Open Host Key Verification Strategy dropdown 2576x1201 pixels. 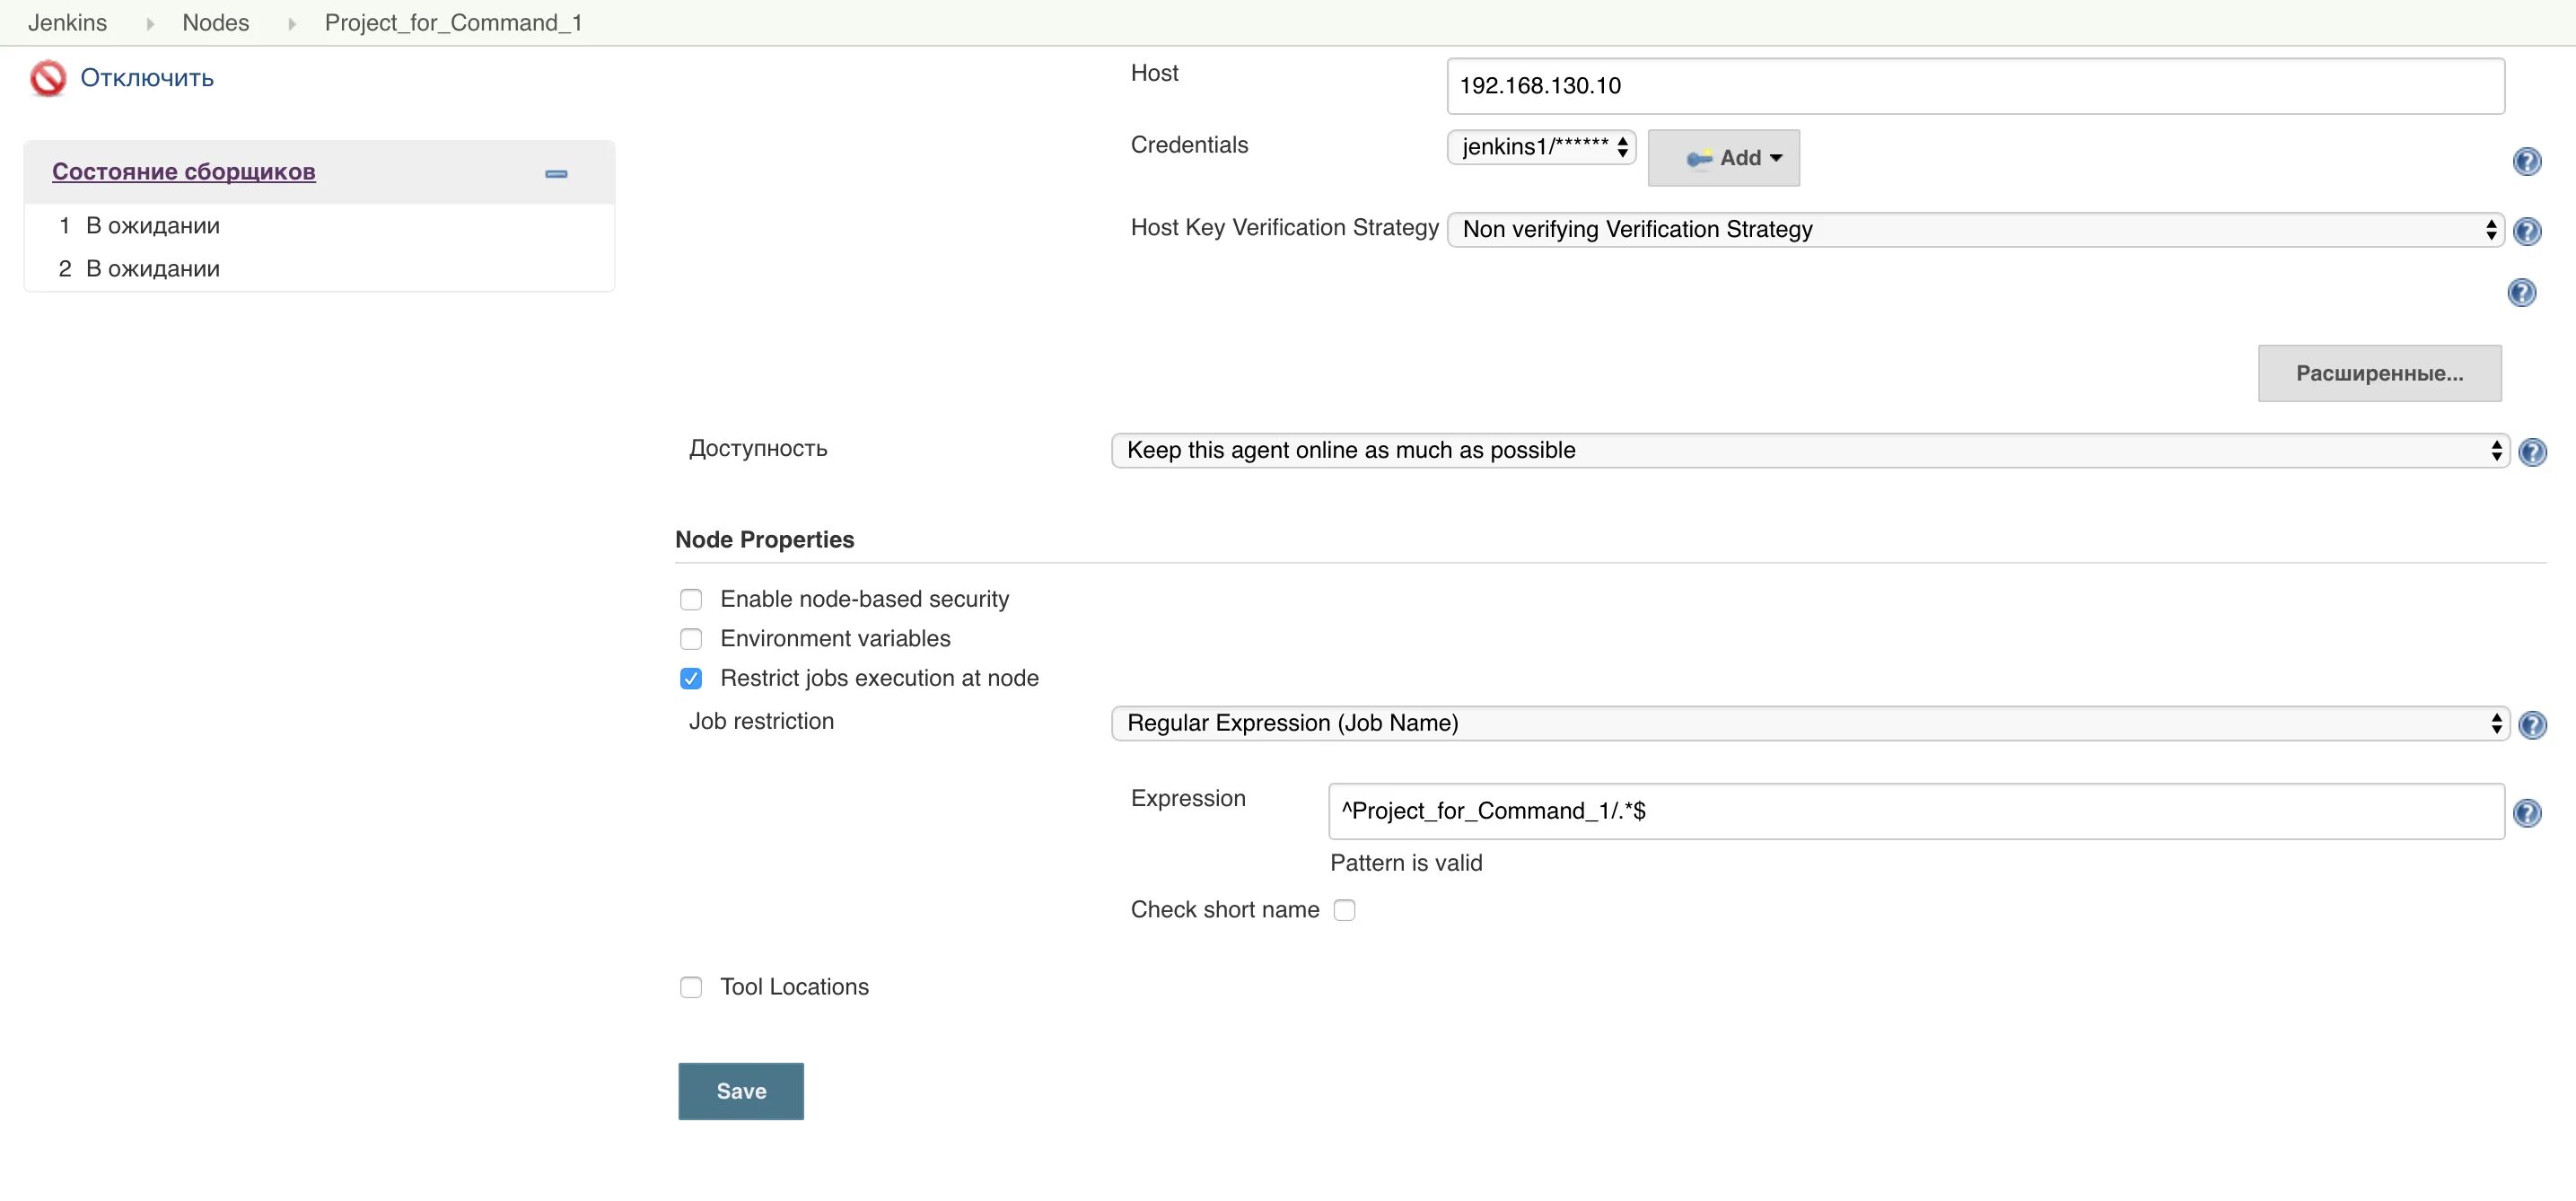click(x=1975, y=229)
